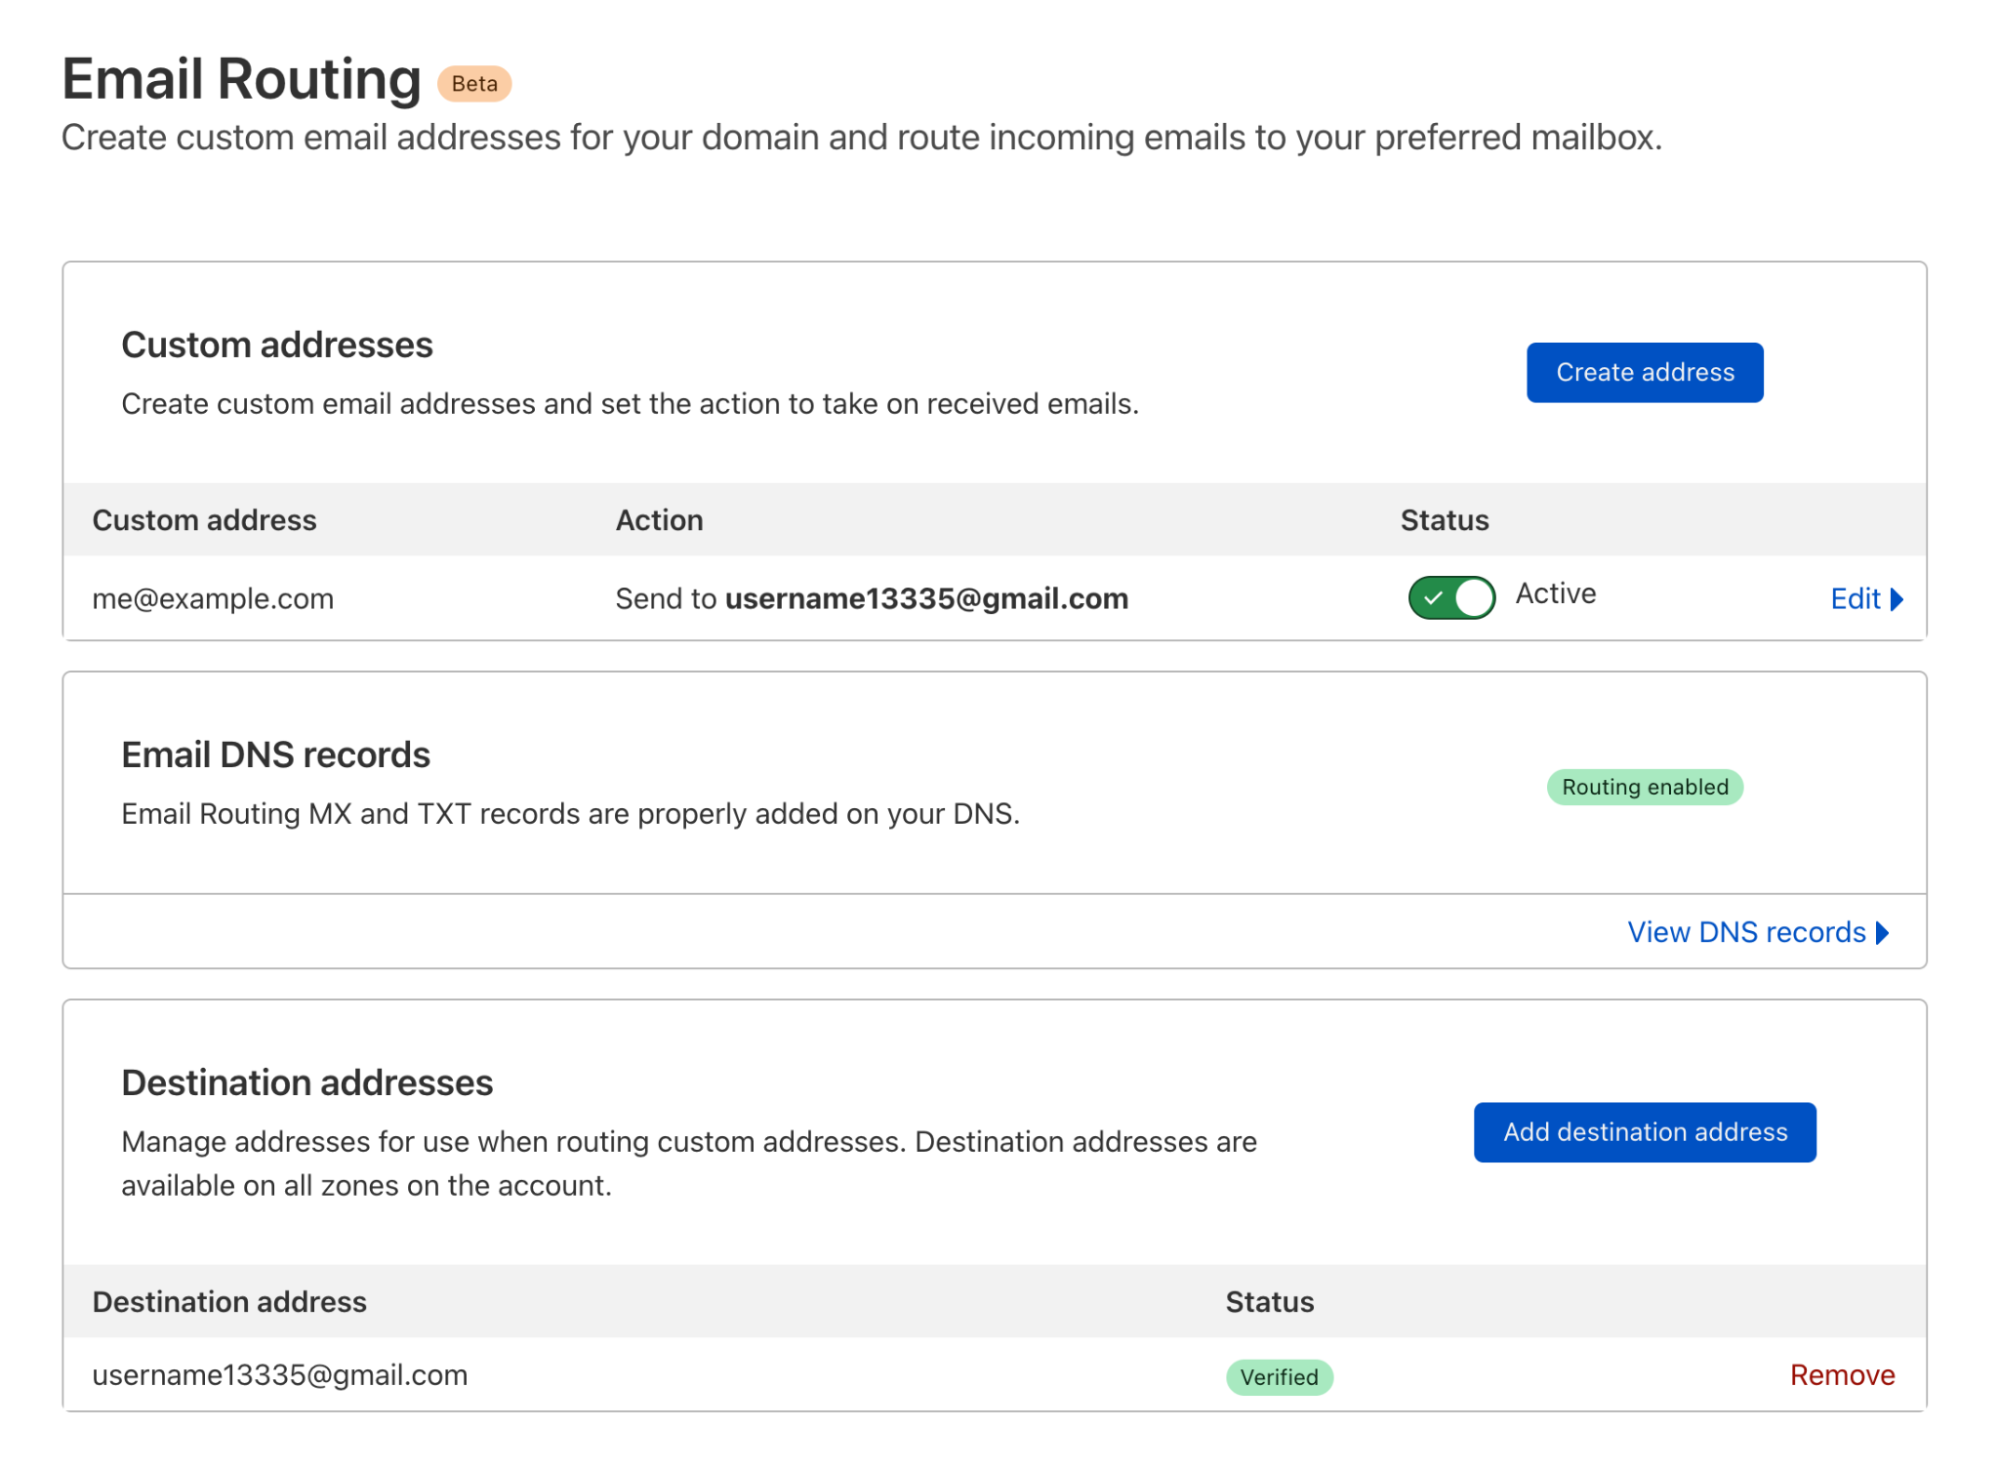Screen dimensions: 1999x1476
Task: Click the Action column header
Action: (659, 520)
